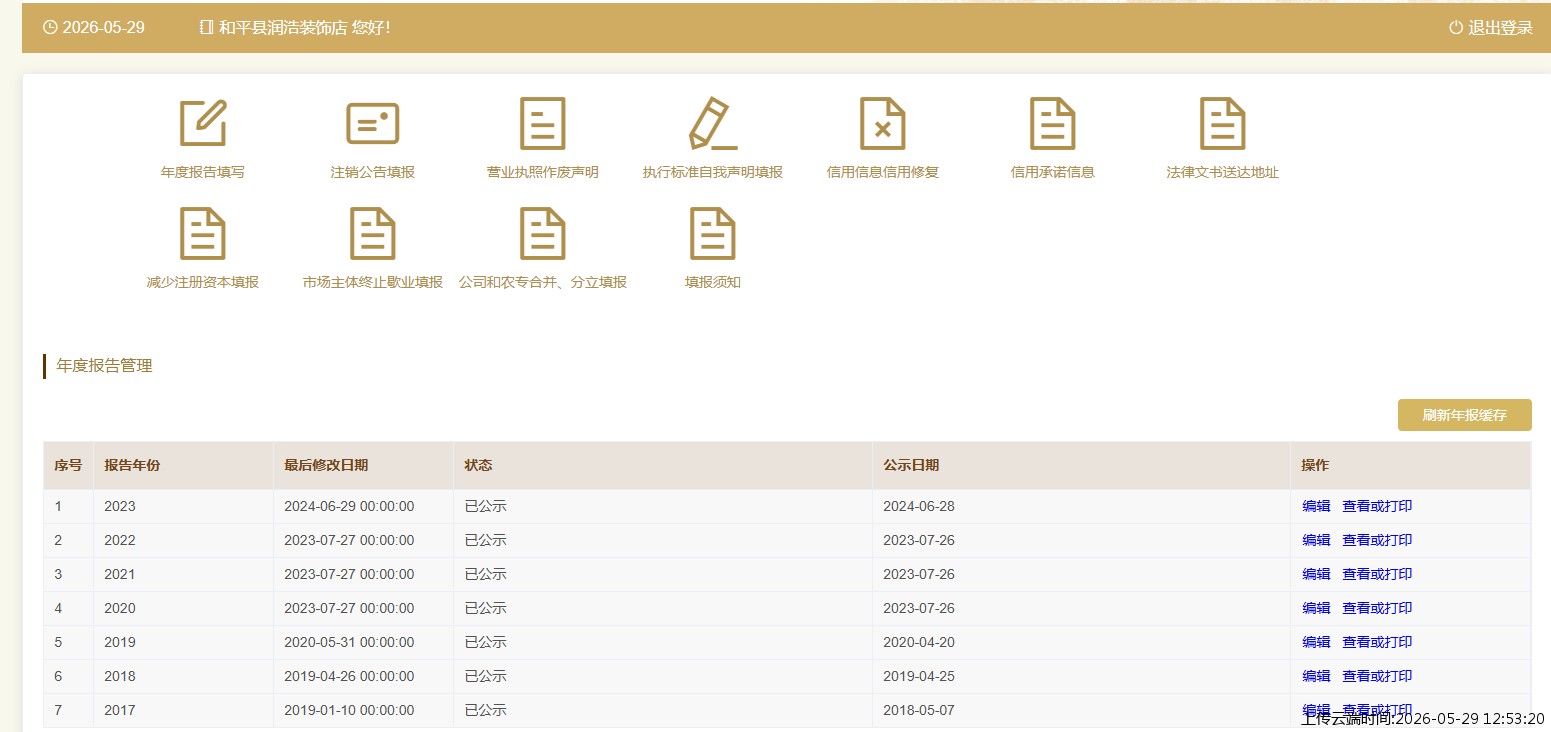Click the 市场主体终止歇业填报 label

[373, 282]
